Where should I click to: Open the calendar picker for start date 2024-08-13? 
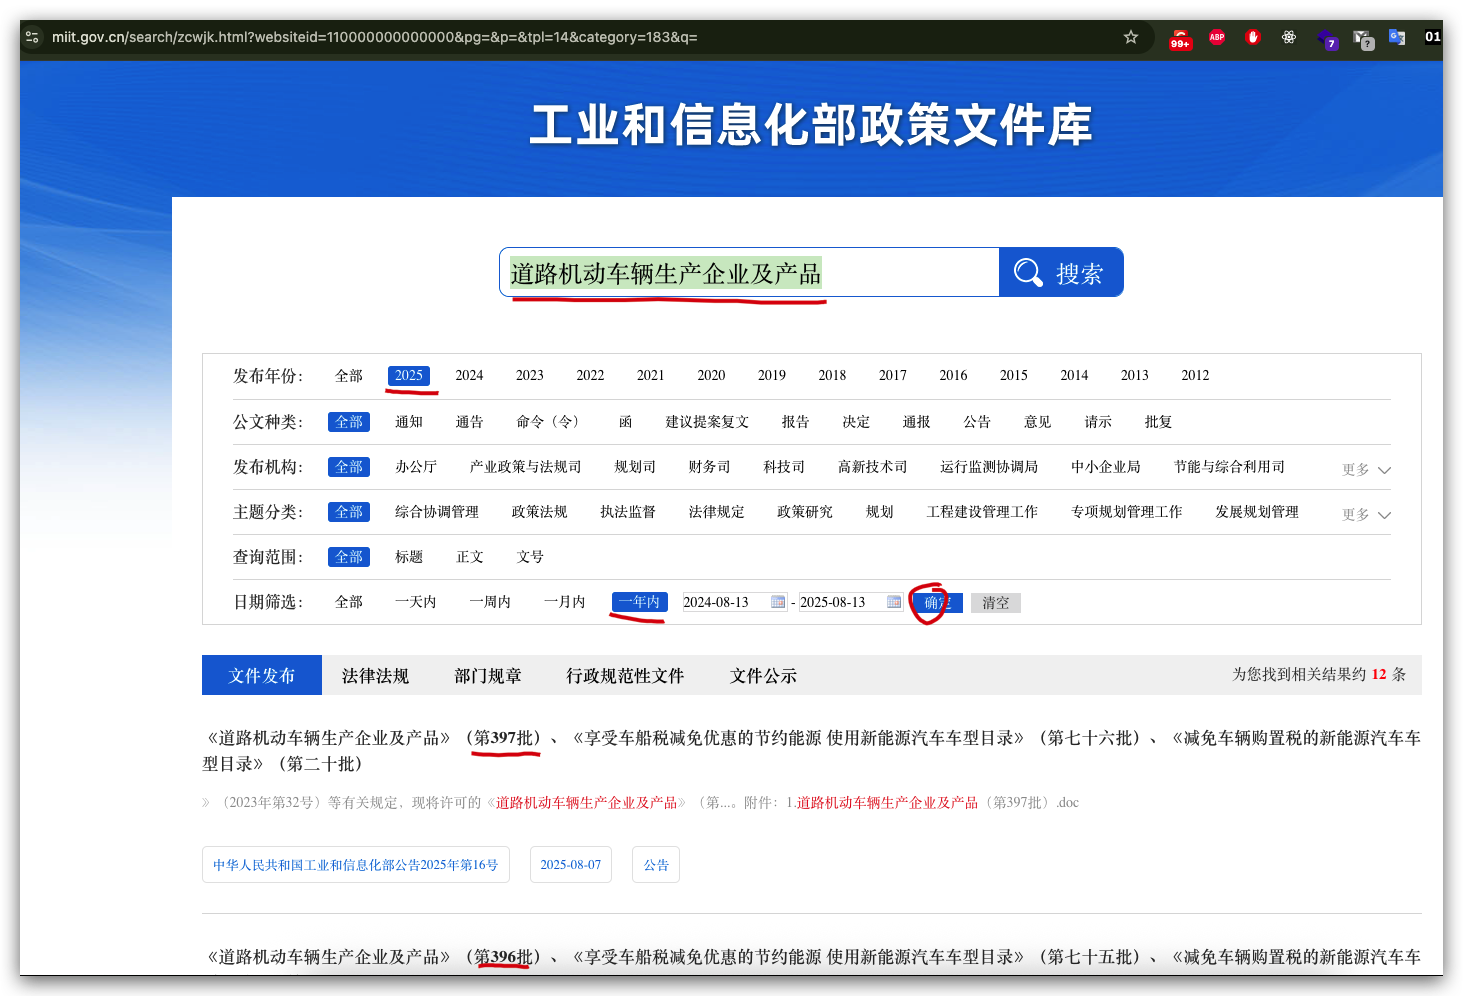coord(778,602)
